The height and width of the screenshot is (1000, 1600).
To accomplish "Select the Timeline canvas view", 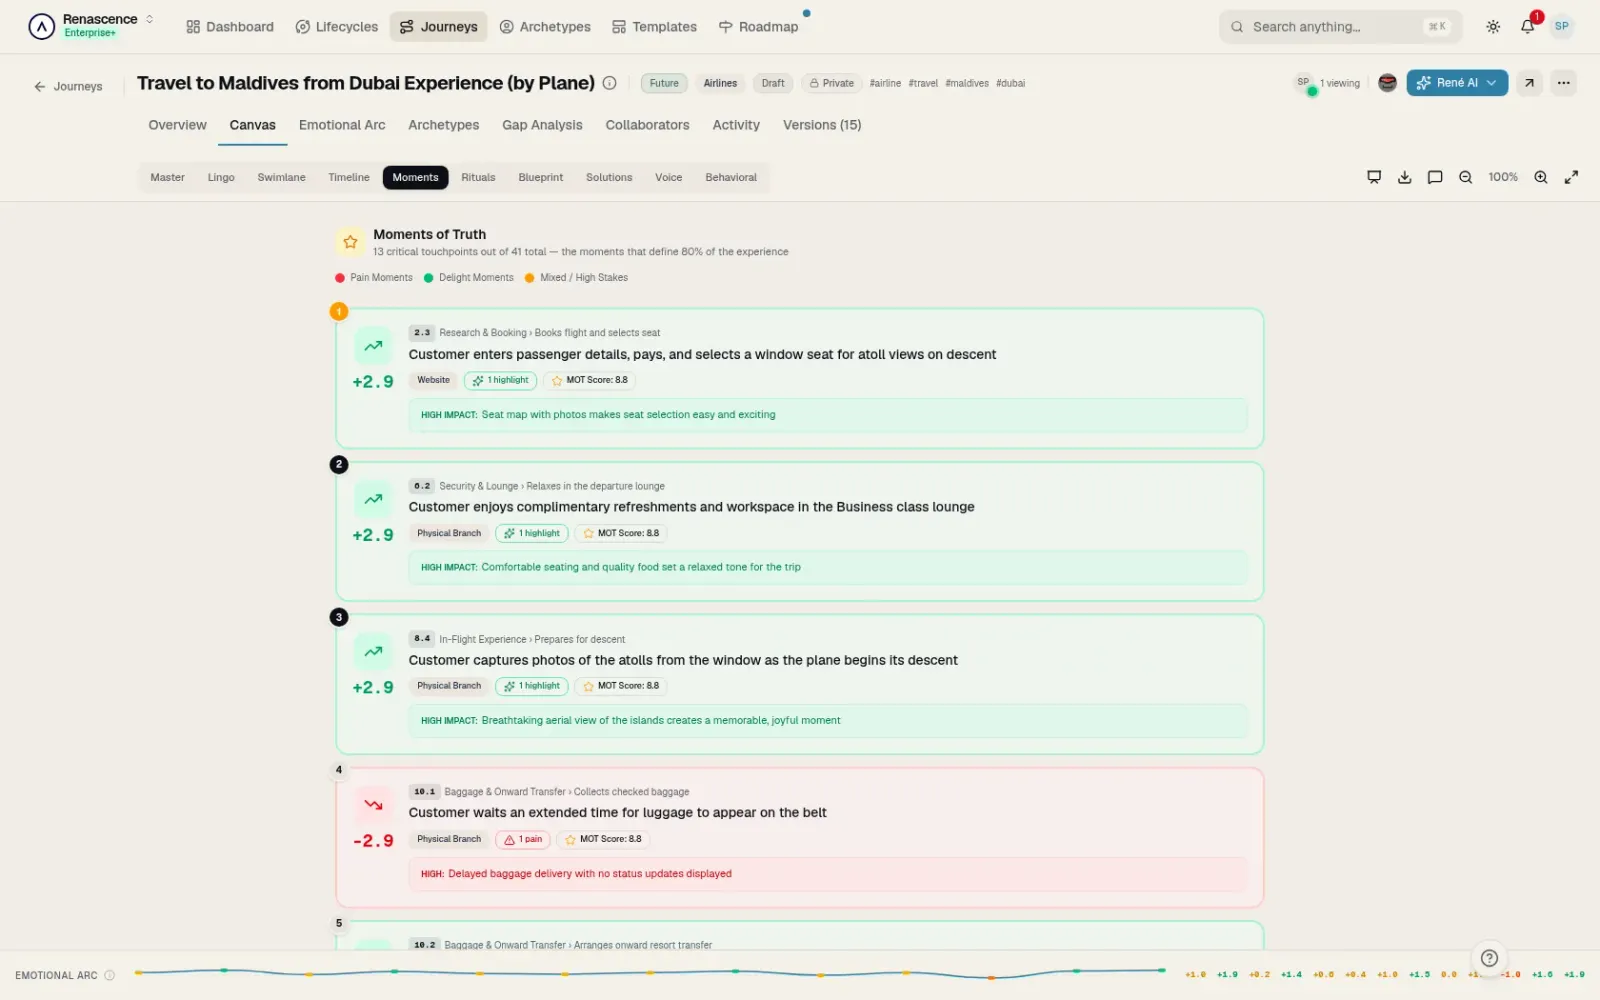I will point(349,177).
